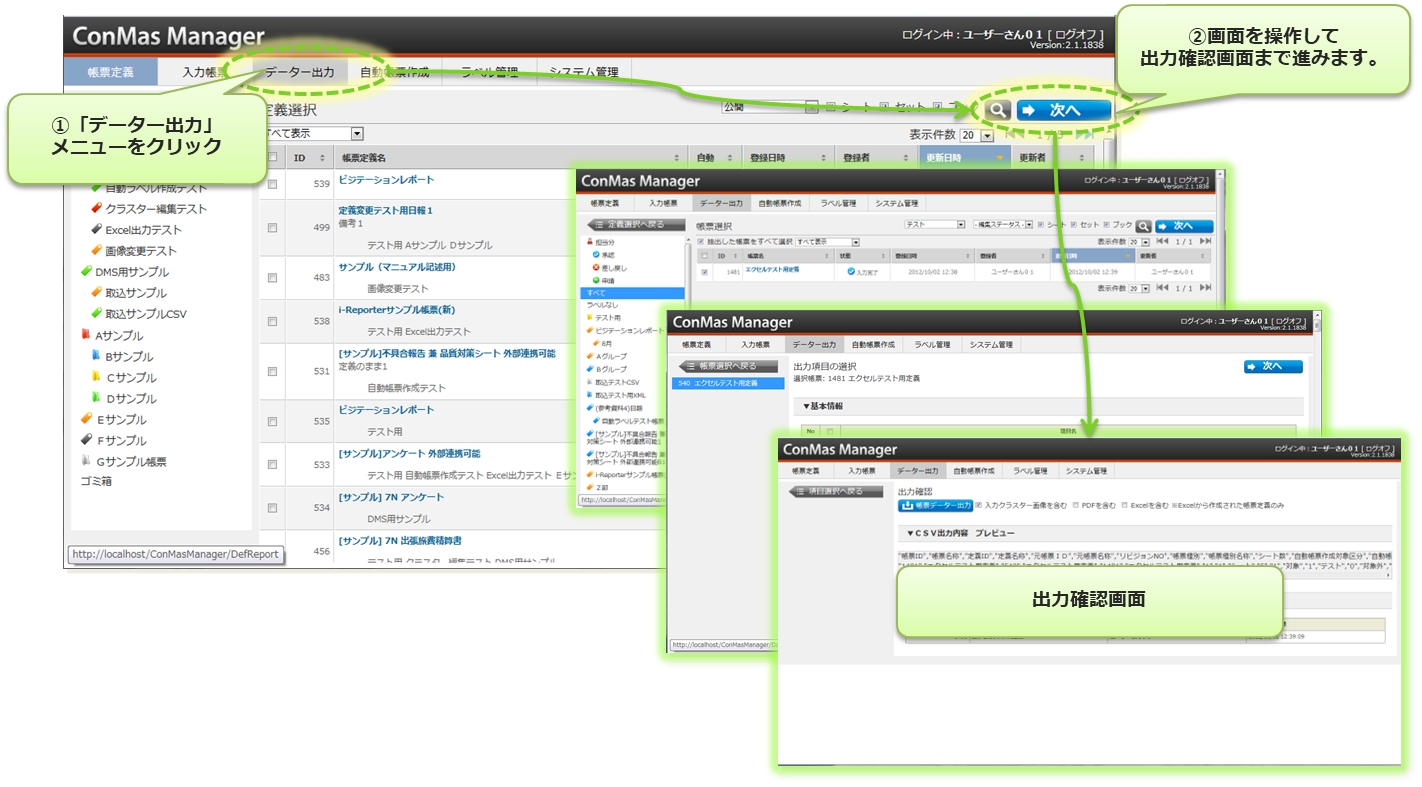Image resolution: width=1422 pixels, height=787 pixels.
Task: Tick the checkbox for row ID 539
Action: pos(272,184)
